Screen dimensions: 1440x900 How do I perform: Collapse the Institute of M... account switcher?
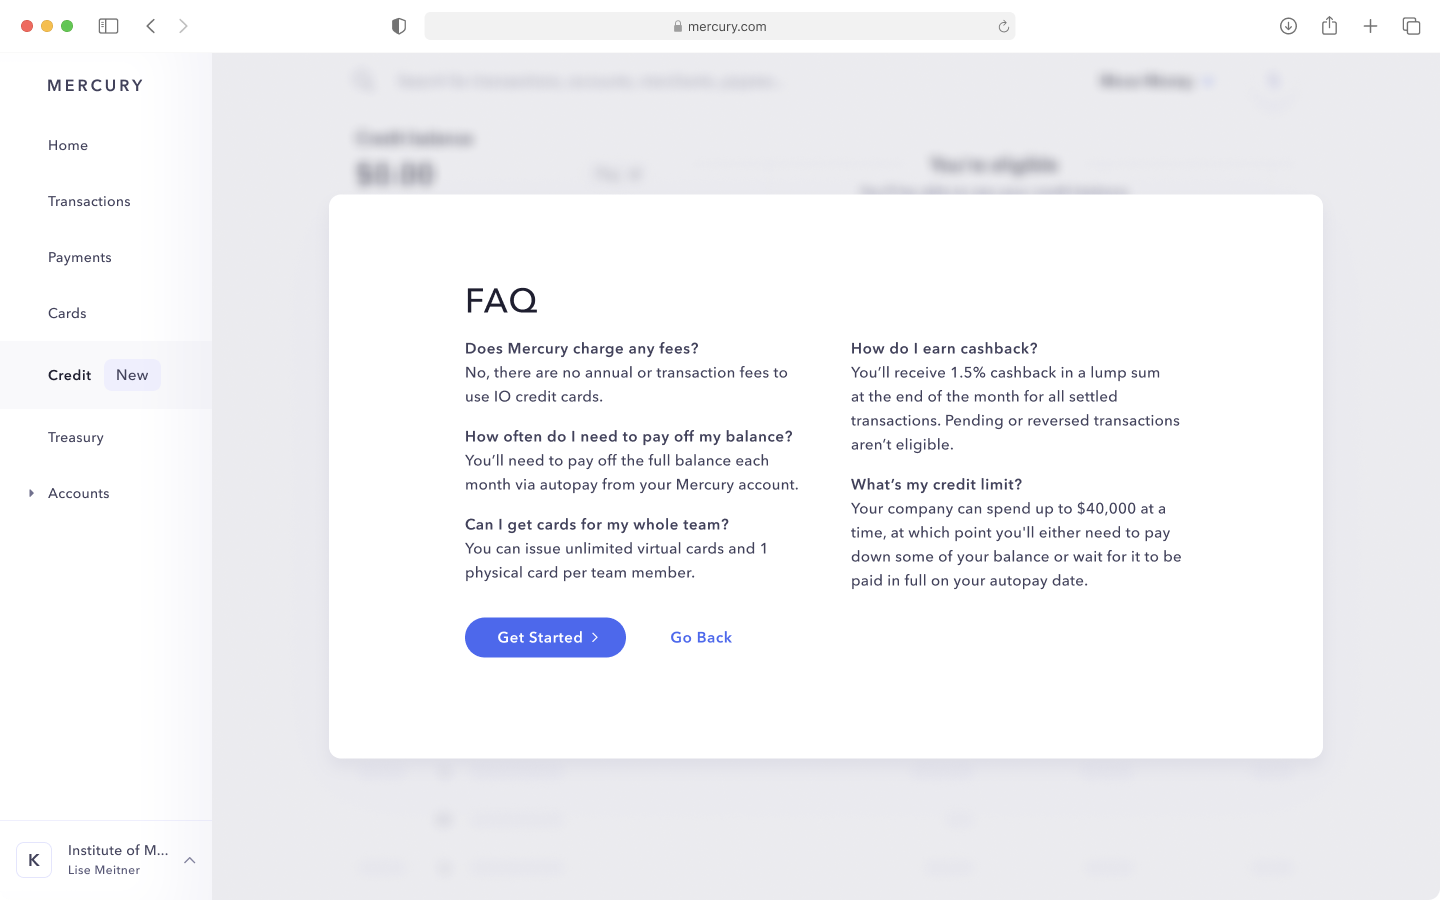click(190, 860)
